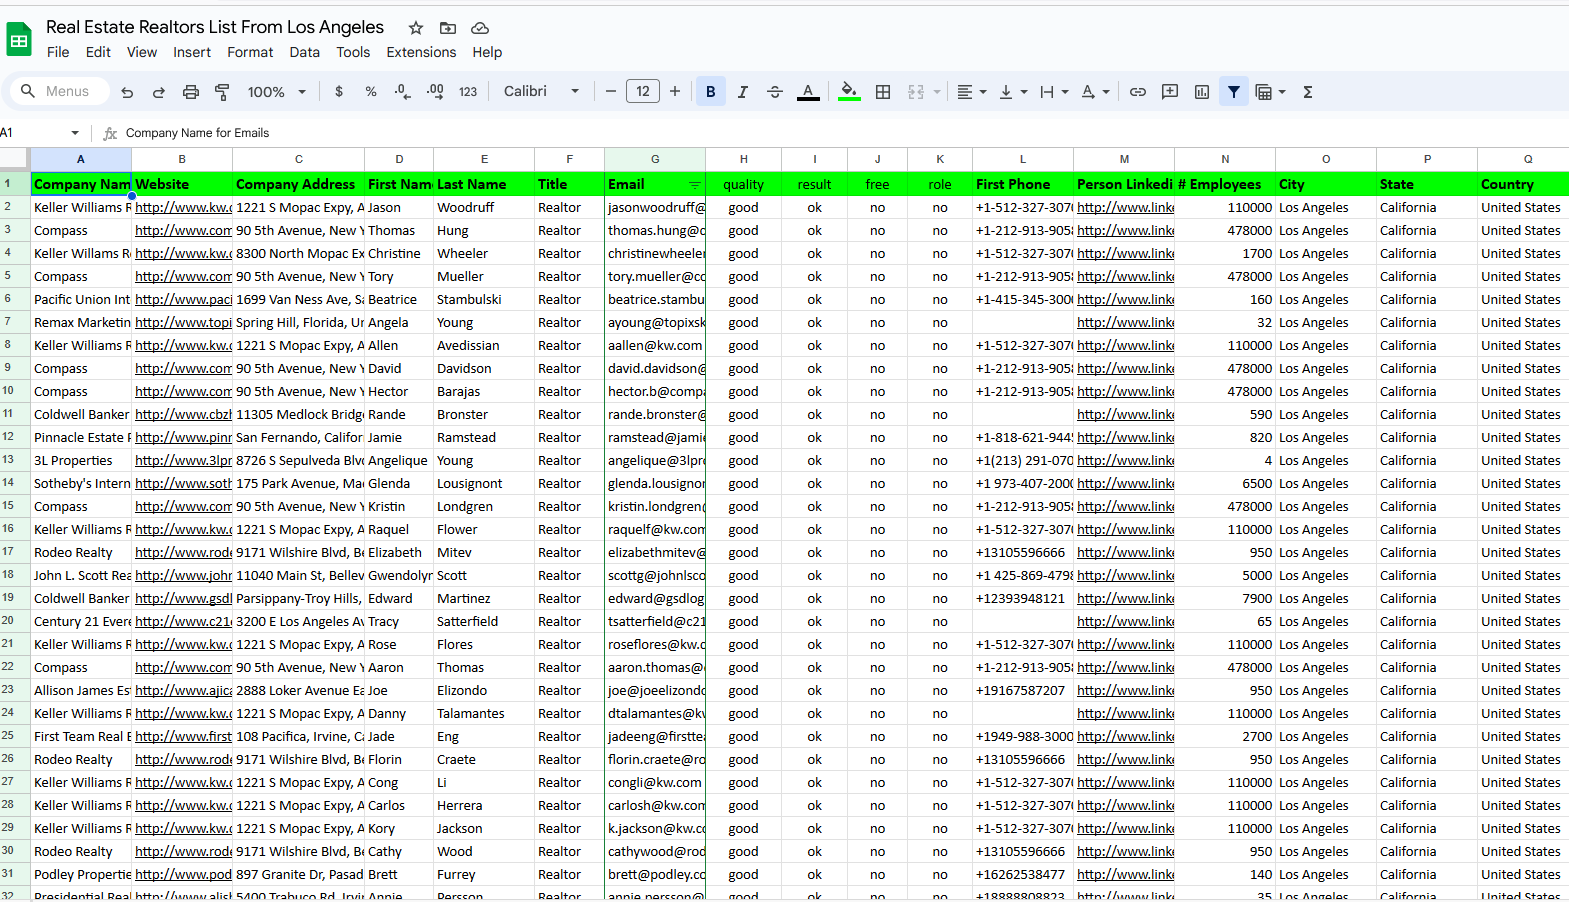Format as percent
Viewport: 1569px width, 902px height.
[x=371, y=92]
